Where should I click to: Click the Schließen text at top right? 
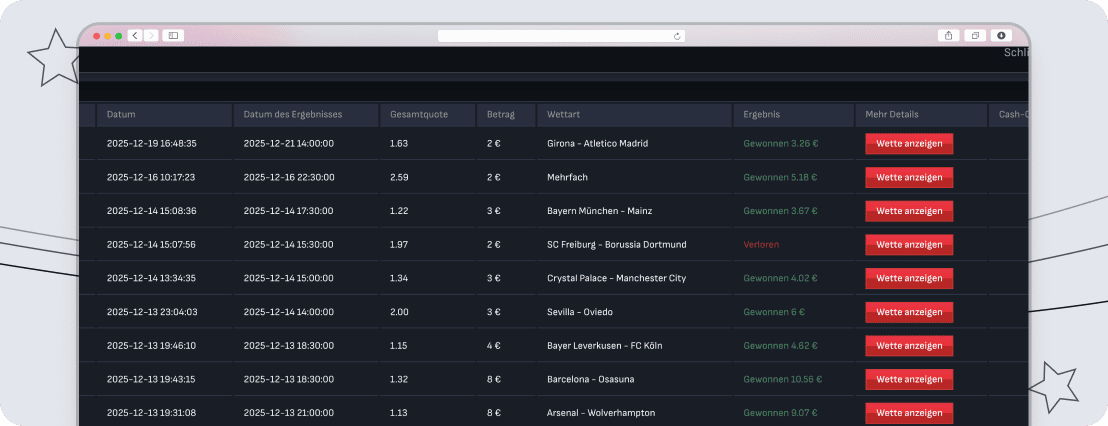click(1015, 53)
